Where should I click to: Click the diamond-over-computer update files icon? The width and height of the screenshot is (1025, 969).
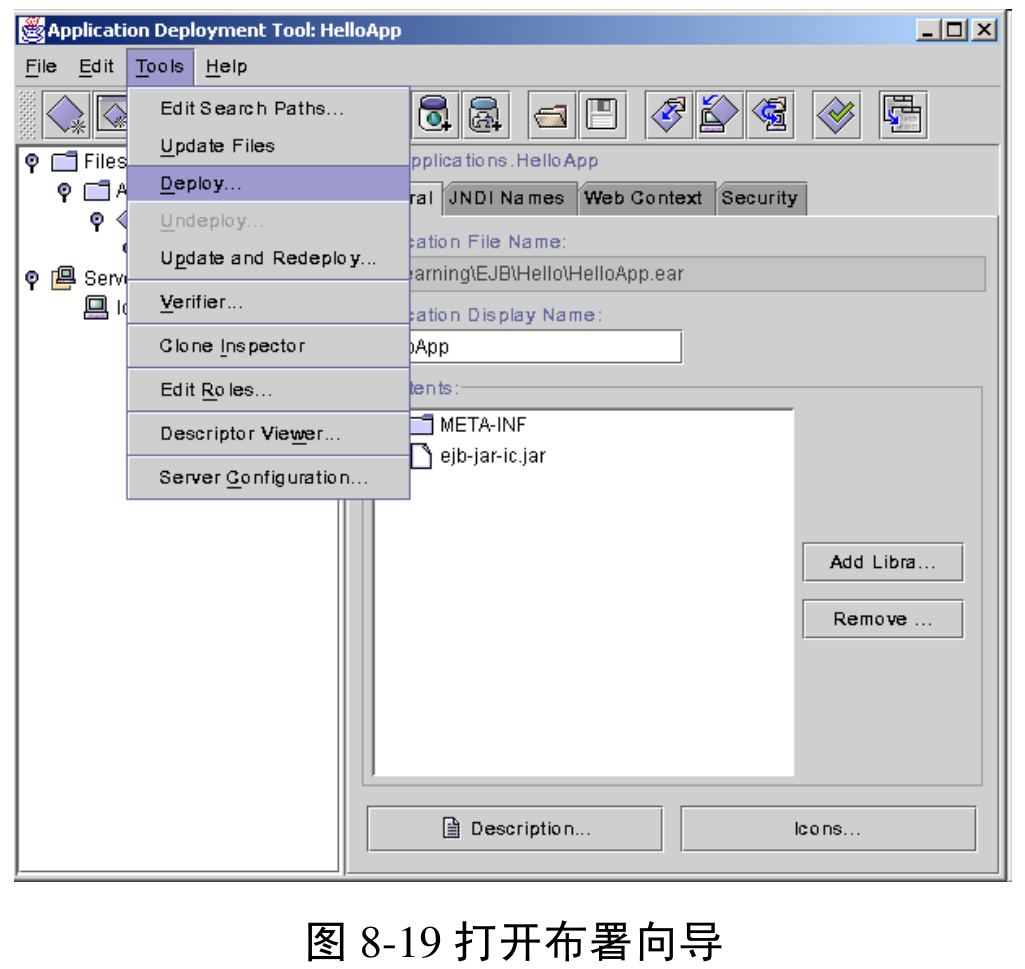(x=719, y=116)
